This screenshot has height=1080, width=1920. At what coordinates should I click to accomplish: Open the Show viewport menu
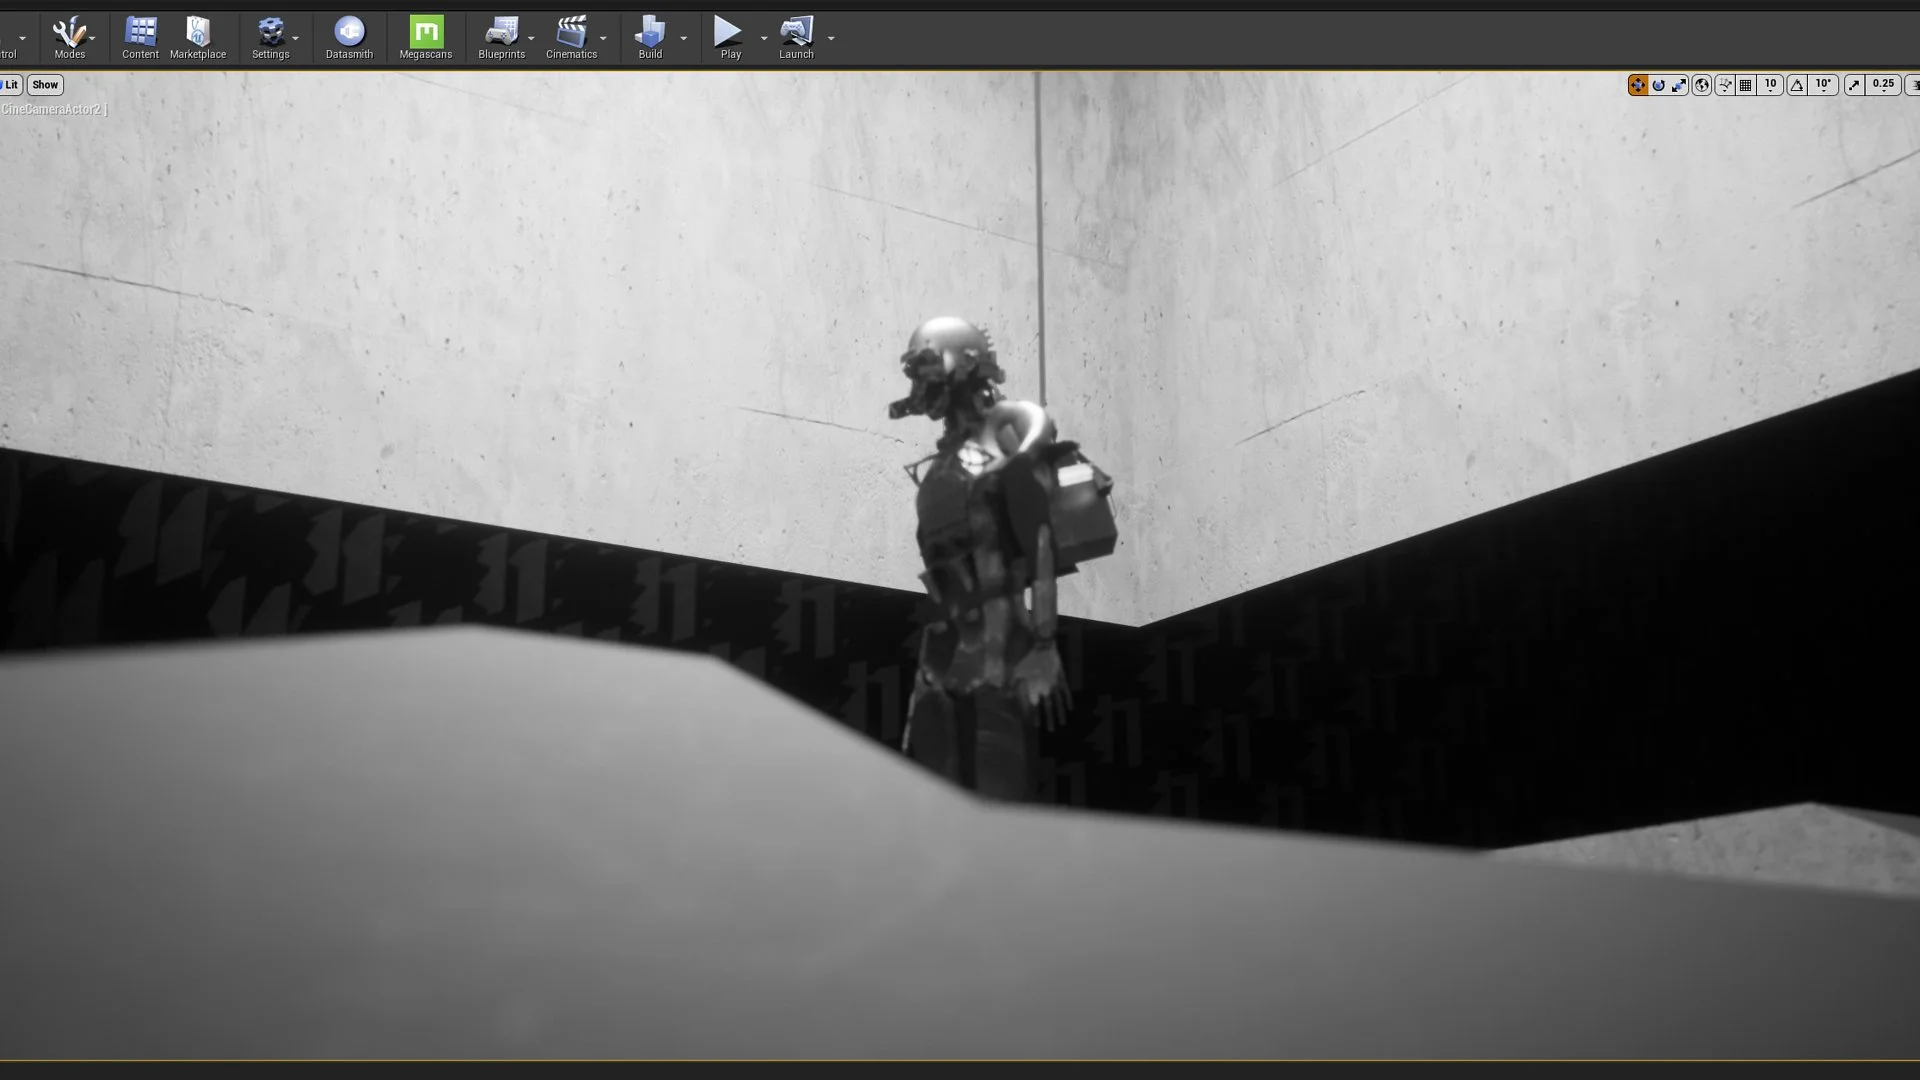[x=45, y=85]
